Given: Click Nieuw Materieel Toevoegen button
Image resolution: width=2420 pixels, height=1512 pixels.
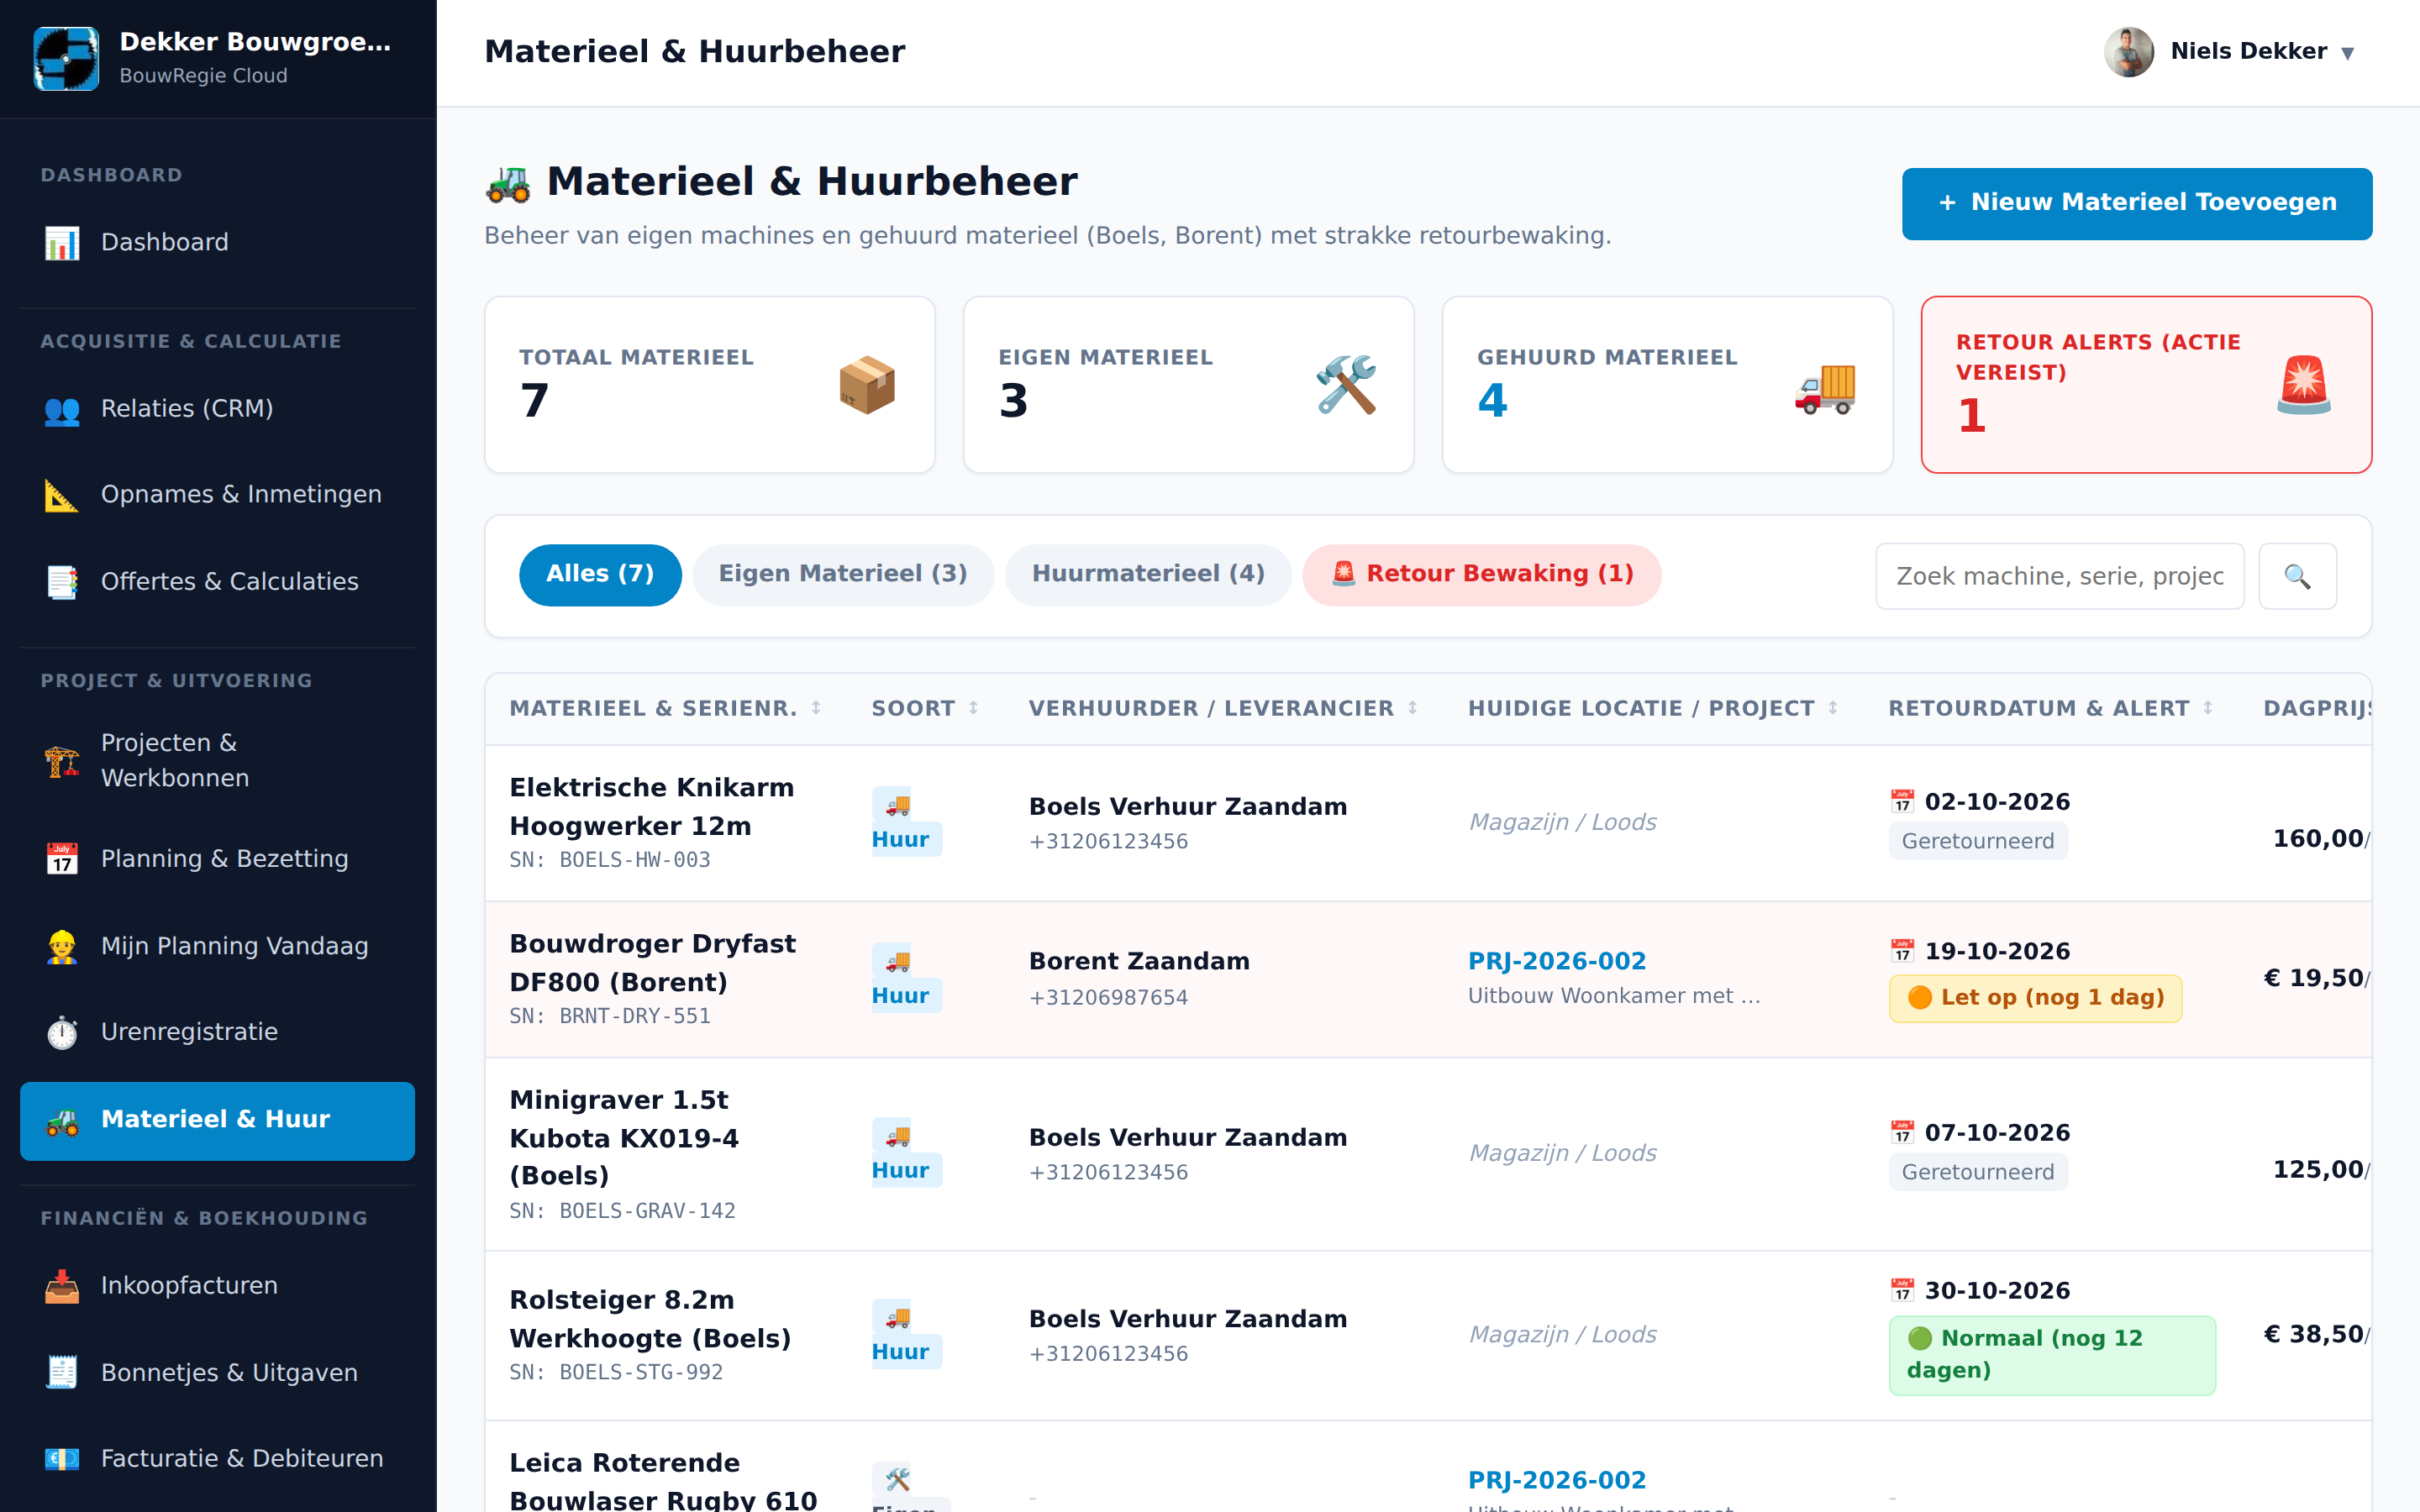Looking at the screenshot, I should pos(2136,203).
